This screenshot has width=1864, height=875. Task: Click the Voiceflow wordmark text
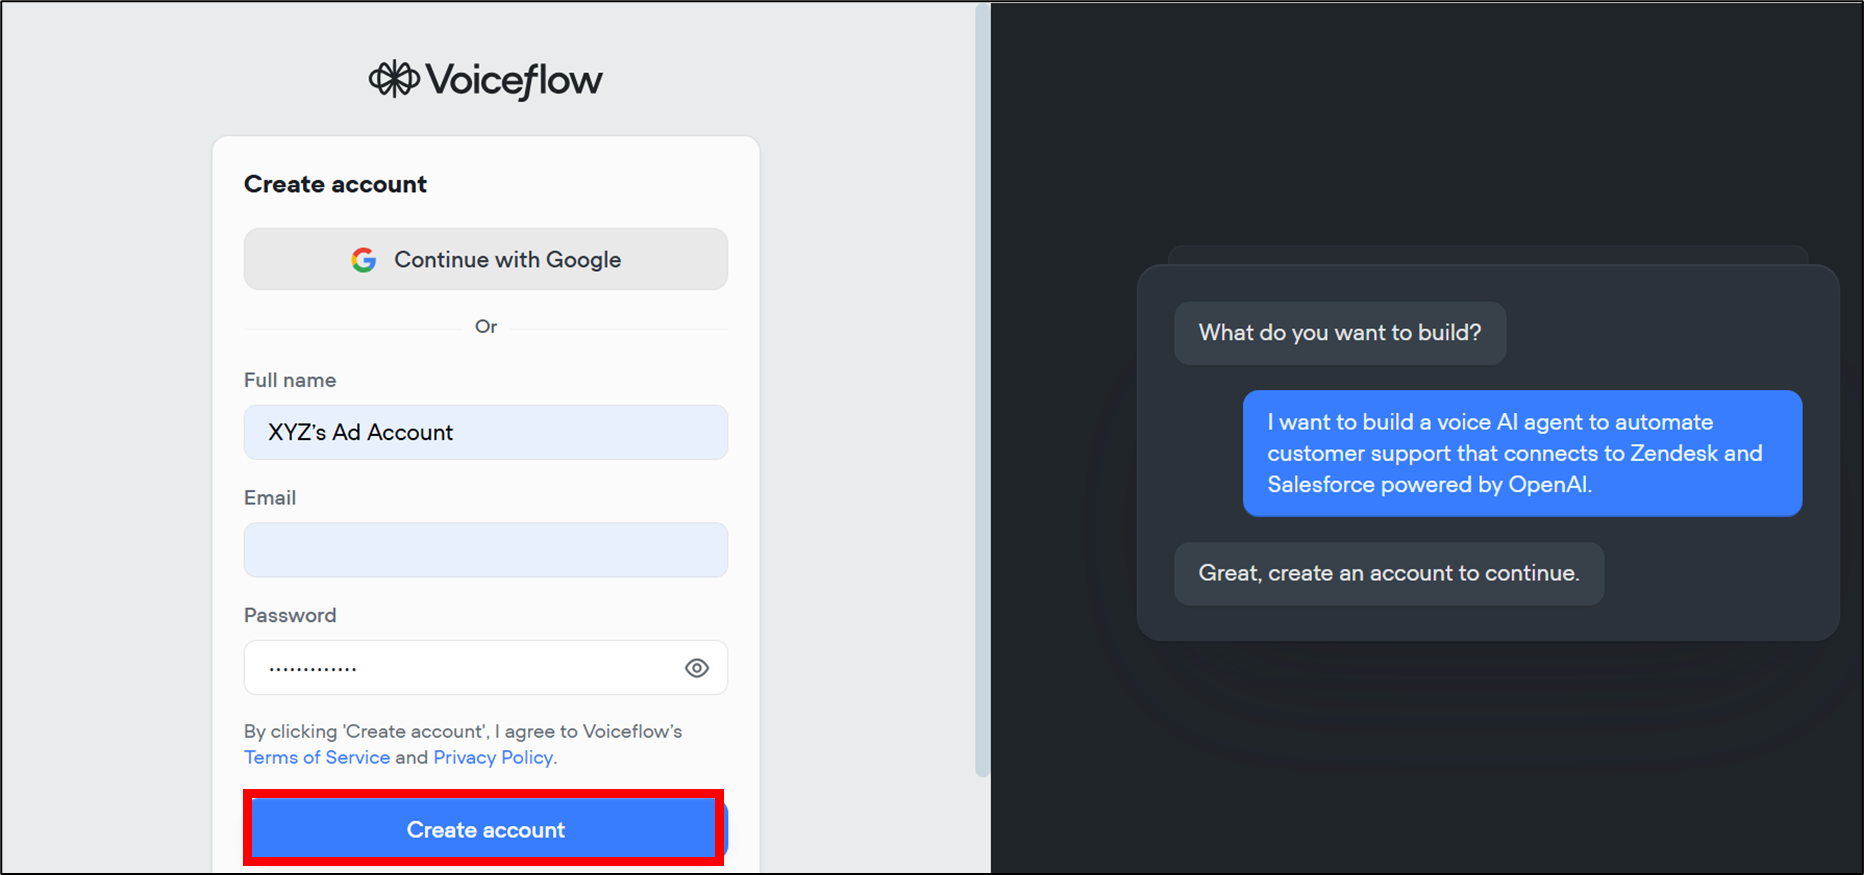[x=514, y=80]
